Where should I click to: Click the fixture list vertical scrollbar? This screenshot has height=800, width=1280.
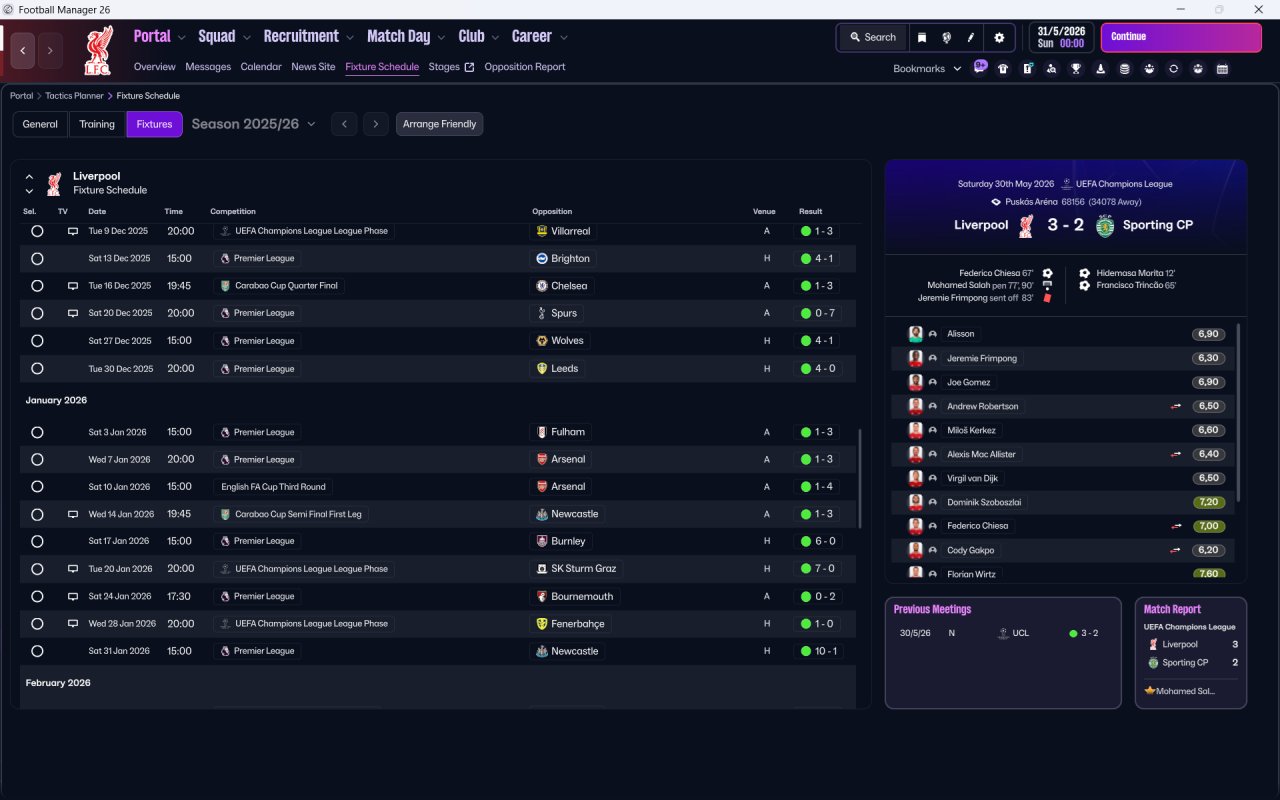859,478
